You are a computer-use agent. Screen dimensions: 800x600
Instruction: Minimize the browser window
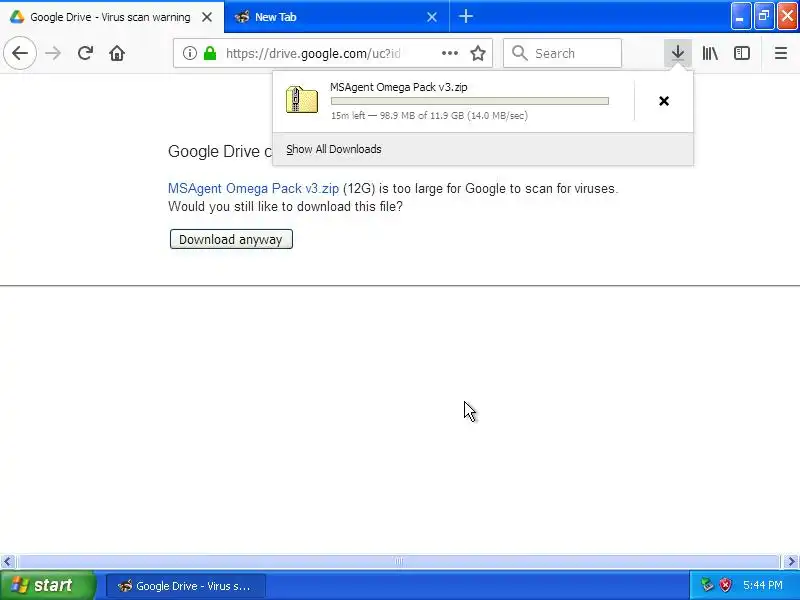(740, 16)
